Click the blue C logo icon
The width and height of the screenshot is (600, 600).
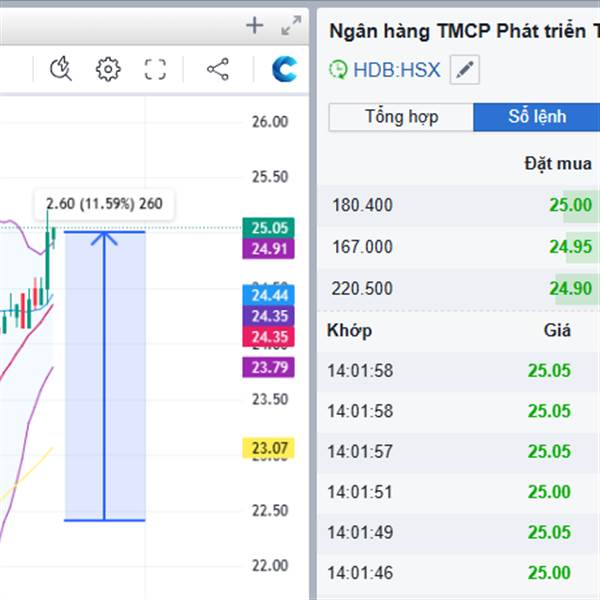pyautogui.click(x=284, y=69)
